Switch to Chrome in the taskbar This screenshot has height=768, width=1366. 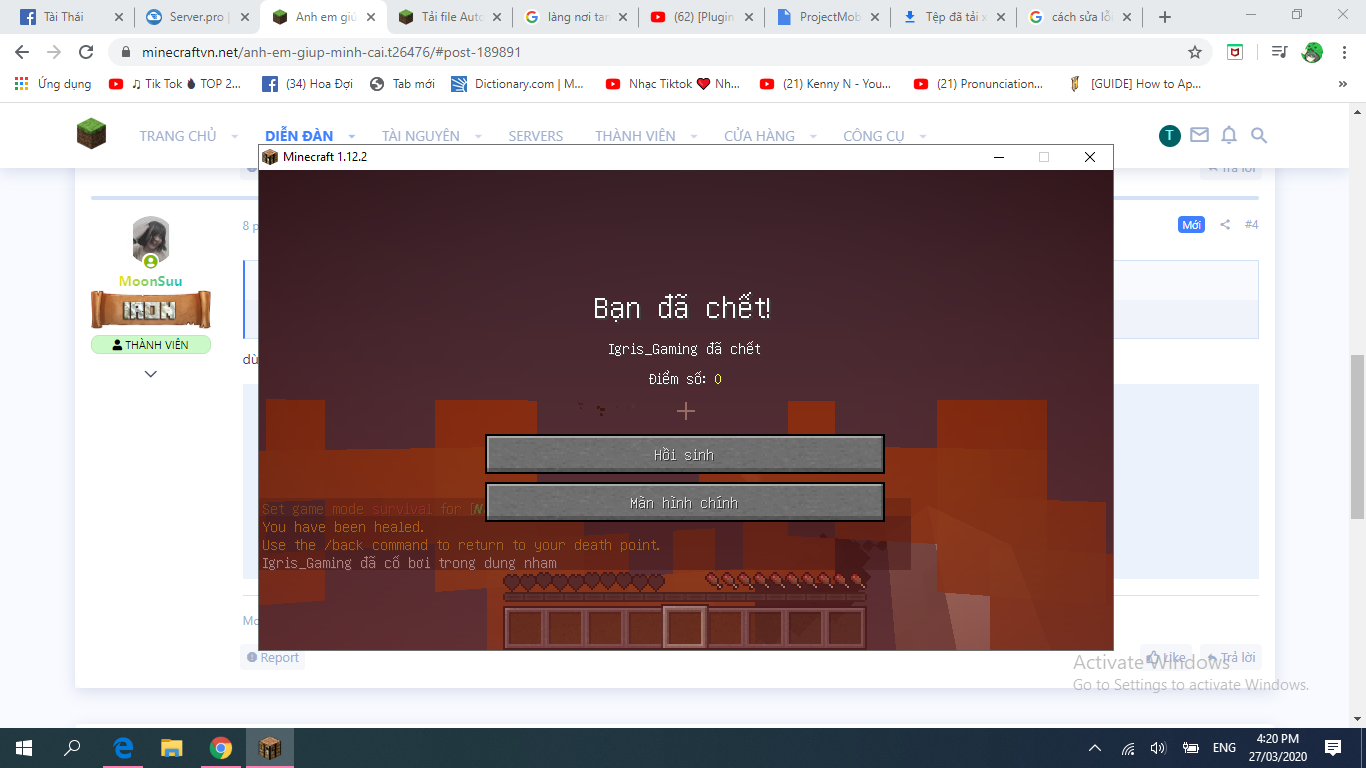[221, 747]
